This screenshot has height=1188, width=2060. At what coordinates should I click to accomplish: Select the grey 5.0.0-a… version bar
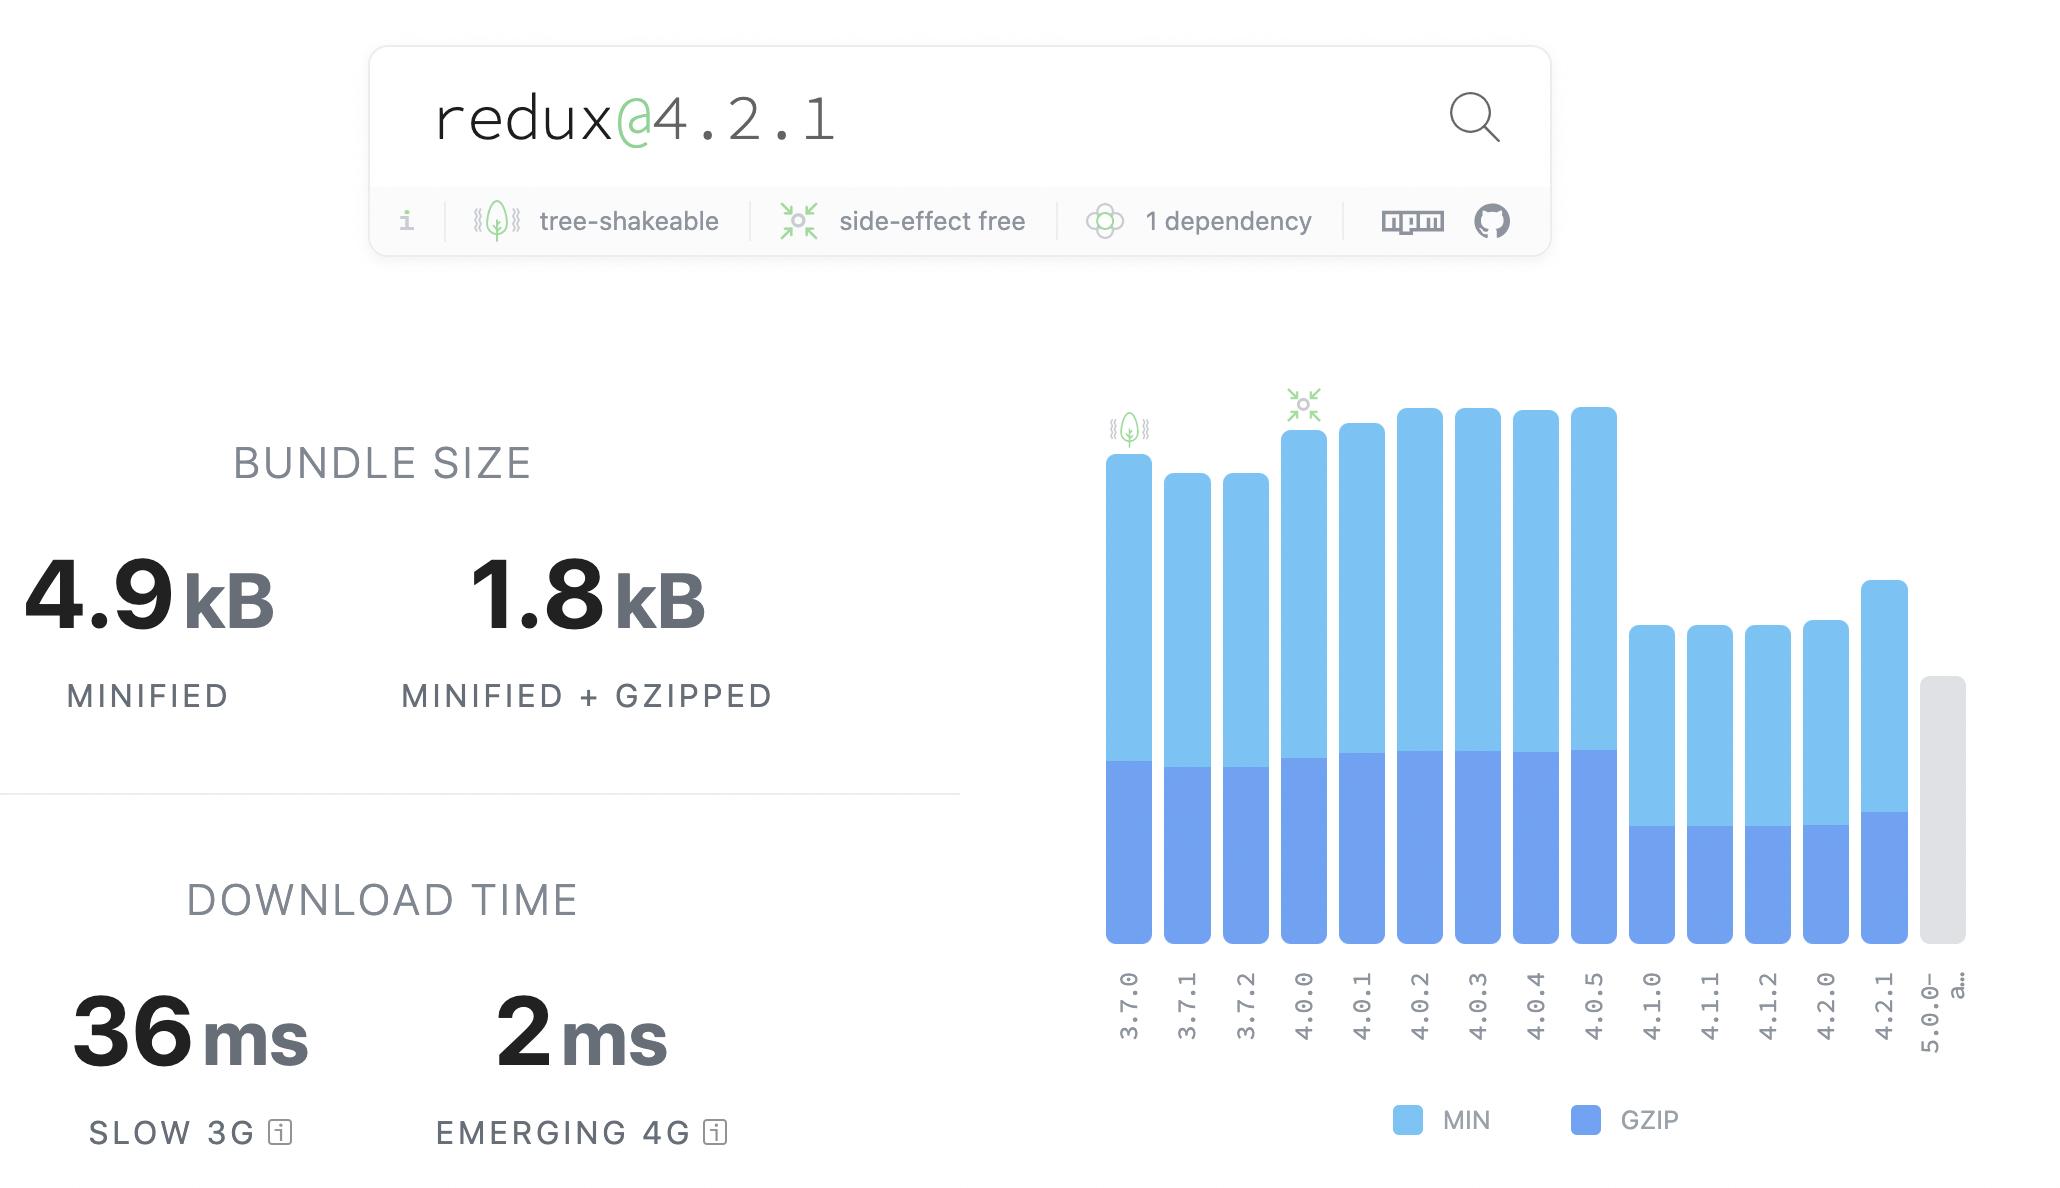pos(1943,810)
